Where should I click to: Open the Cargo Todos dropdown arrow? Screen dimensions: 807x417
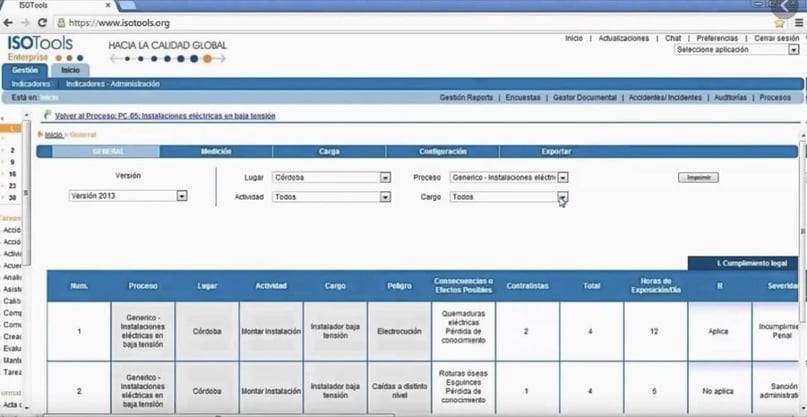(563, 197)
